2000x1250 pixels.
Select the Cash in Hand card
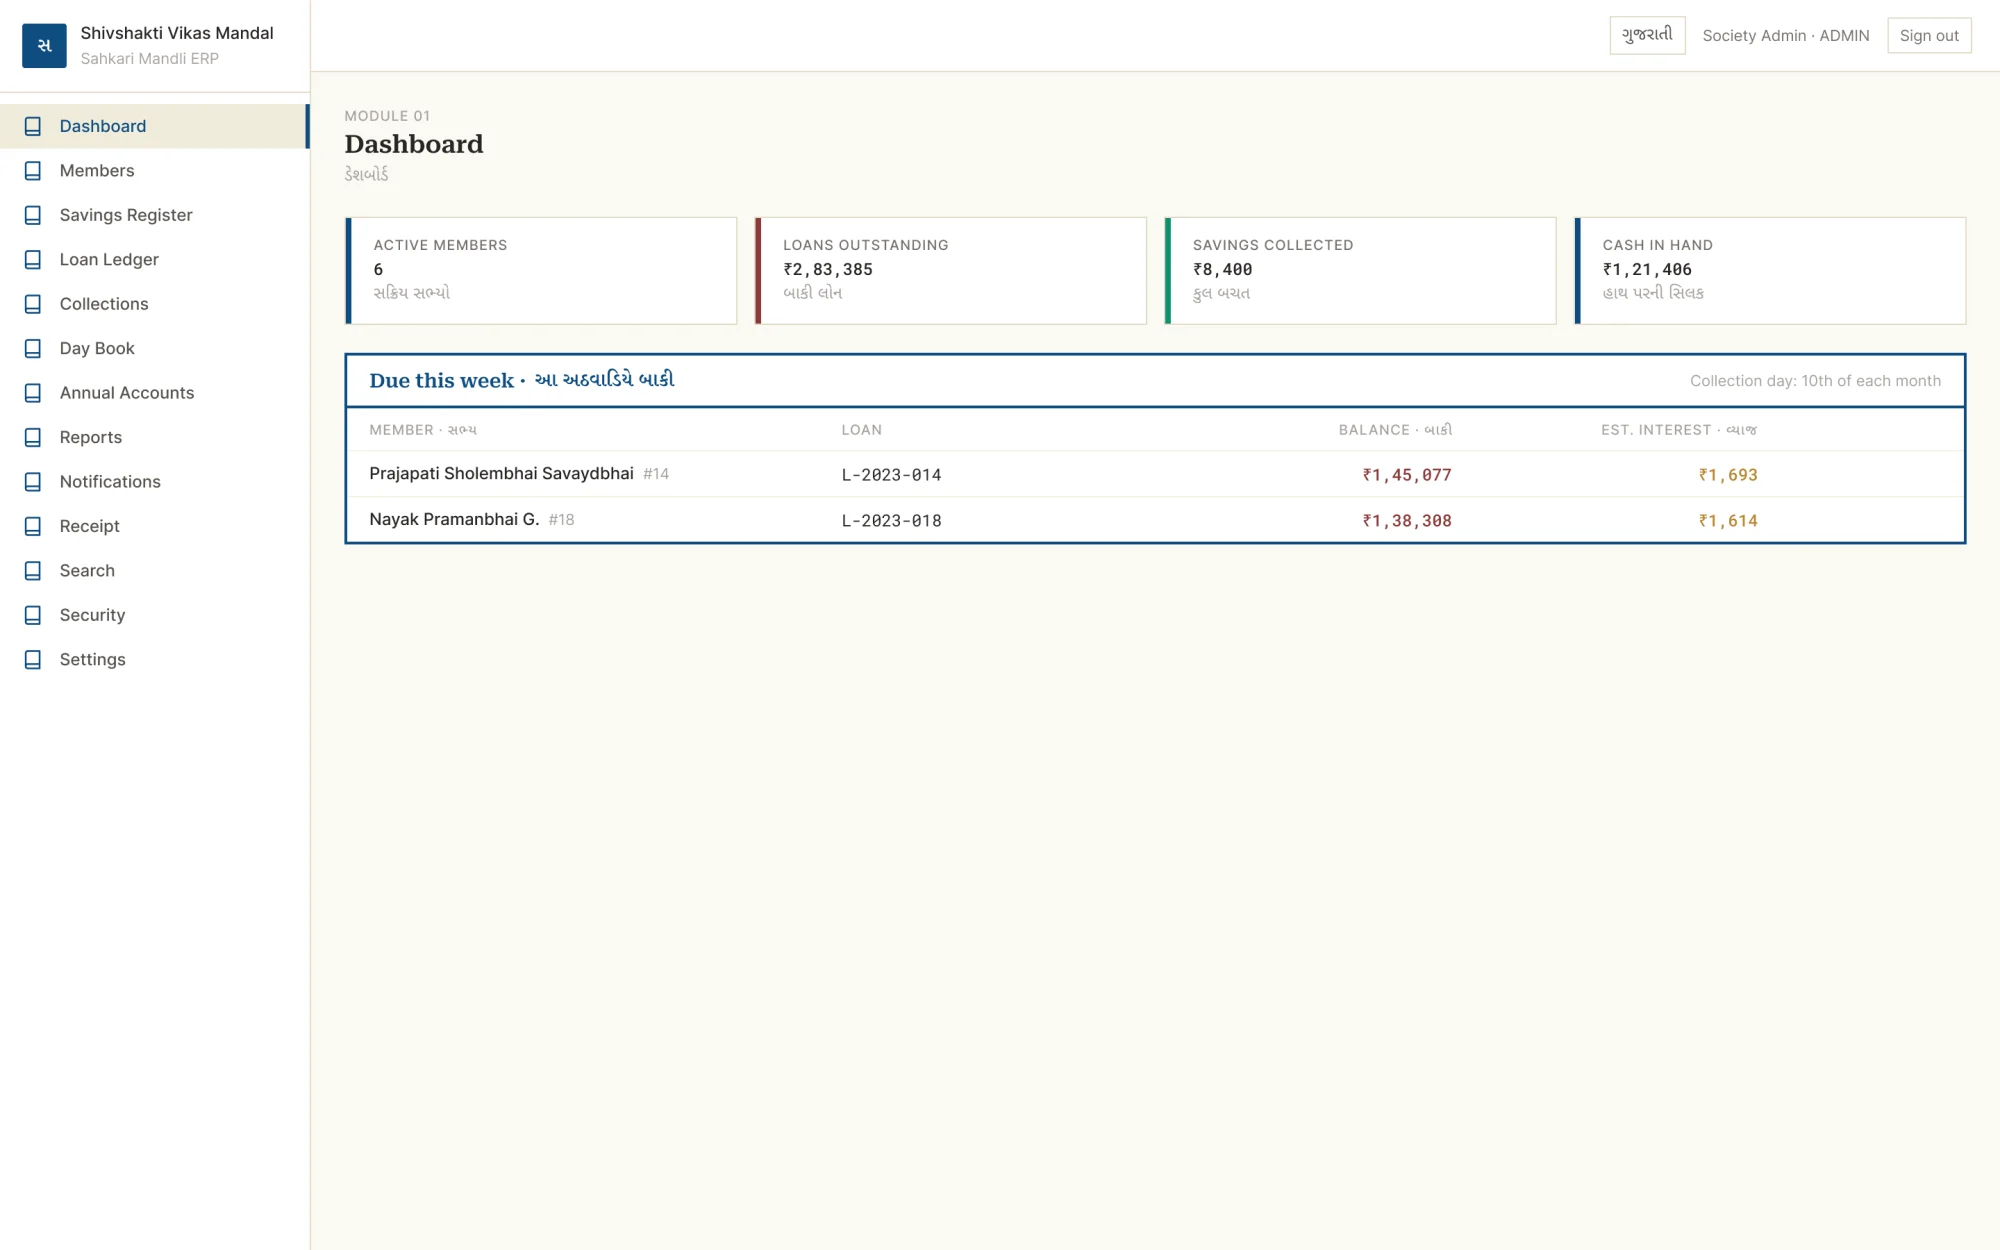1770,271
